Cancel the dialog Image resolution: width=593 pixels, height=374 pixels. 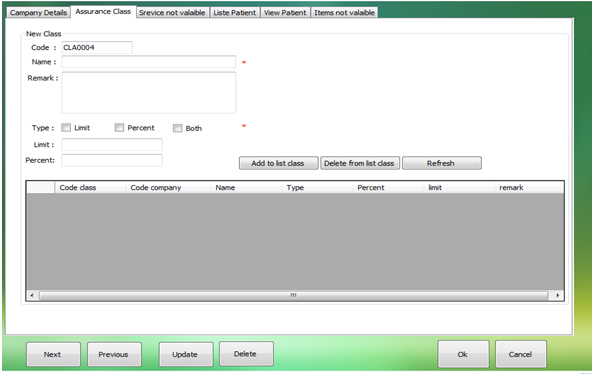(x=521, y=354)
